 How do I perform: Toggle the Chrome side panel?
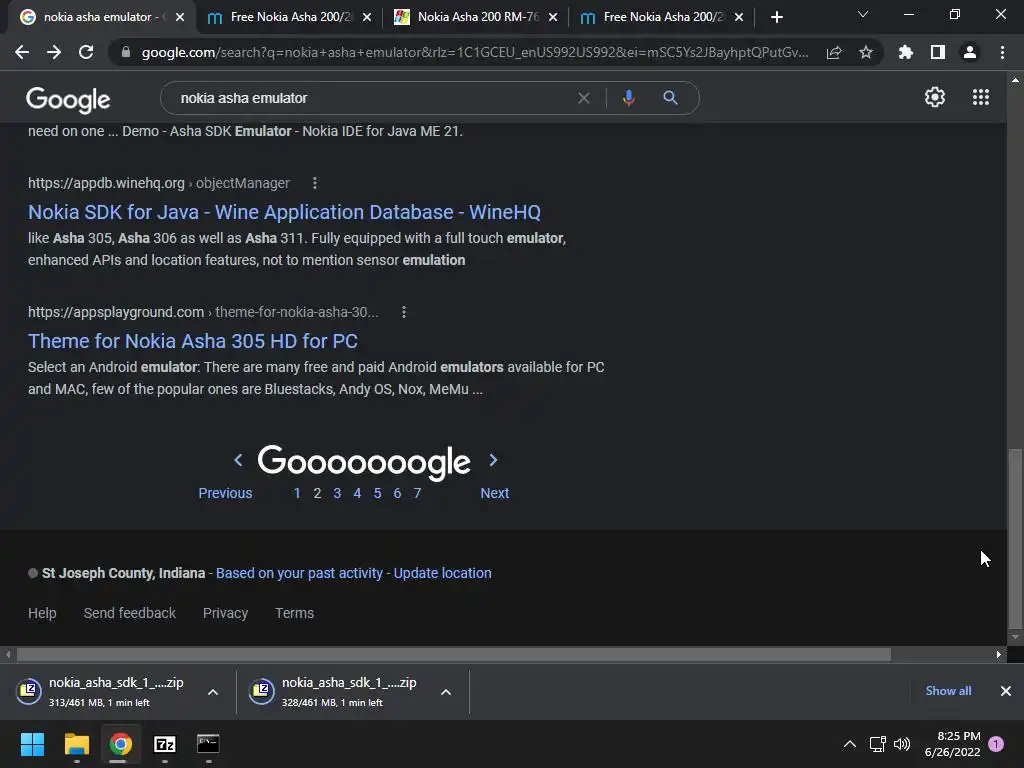(x=938, y=52)
